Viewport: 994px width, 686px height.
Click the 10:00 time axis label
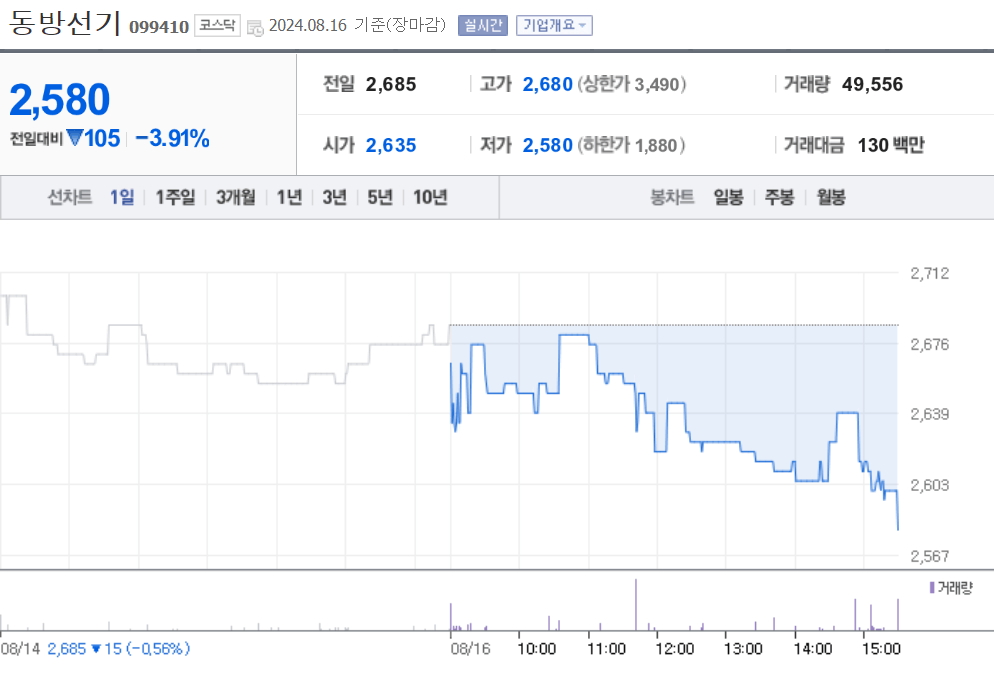tap(536, 649)
